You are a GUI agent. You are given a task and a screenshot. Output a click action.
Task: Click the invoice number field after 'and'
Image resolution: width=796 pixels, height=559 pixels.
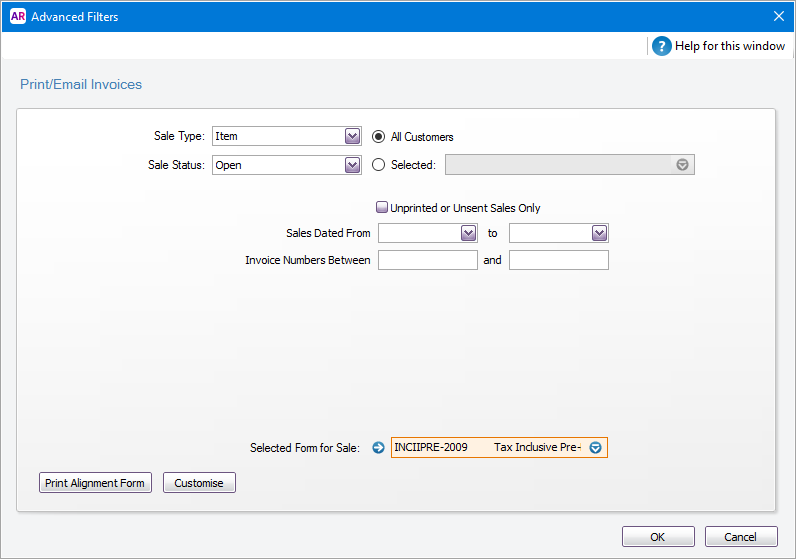coord(558,260)
